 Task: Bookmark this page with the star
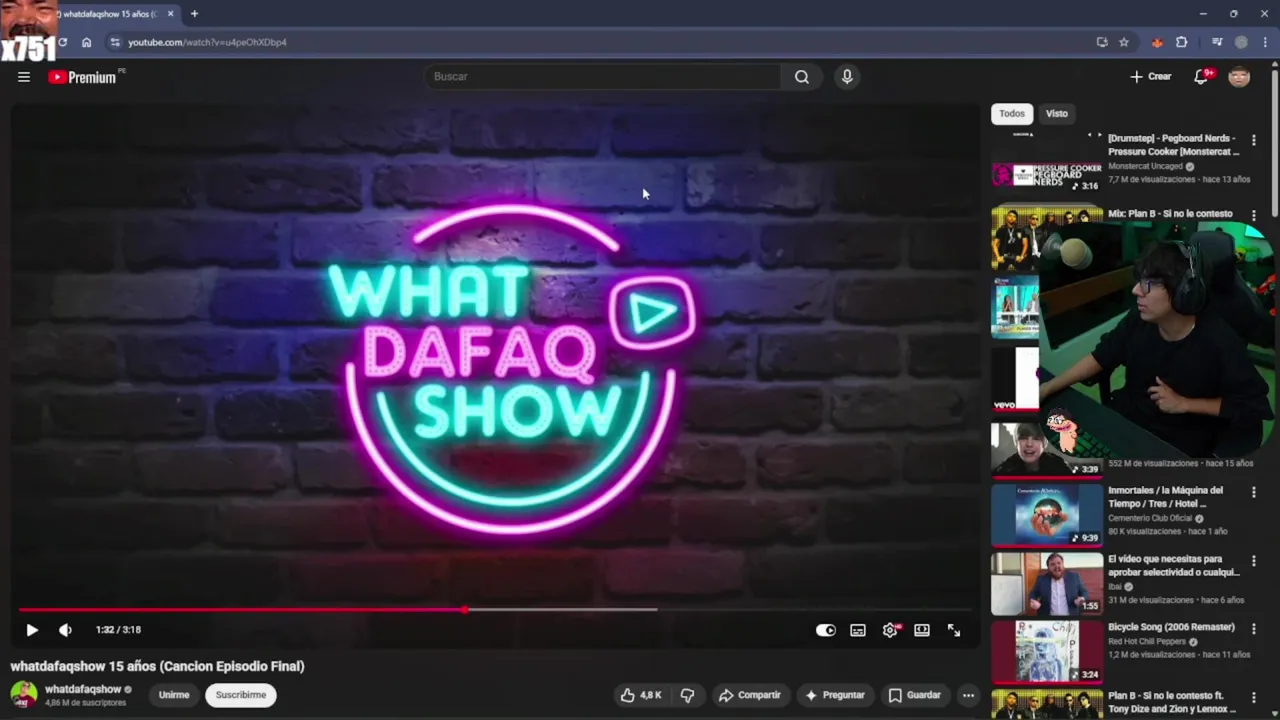[x=1124, y=42]
